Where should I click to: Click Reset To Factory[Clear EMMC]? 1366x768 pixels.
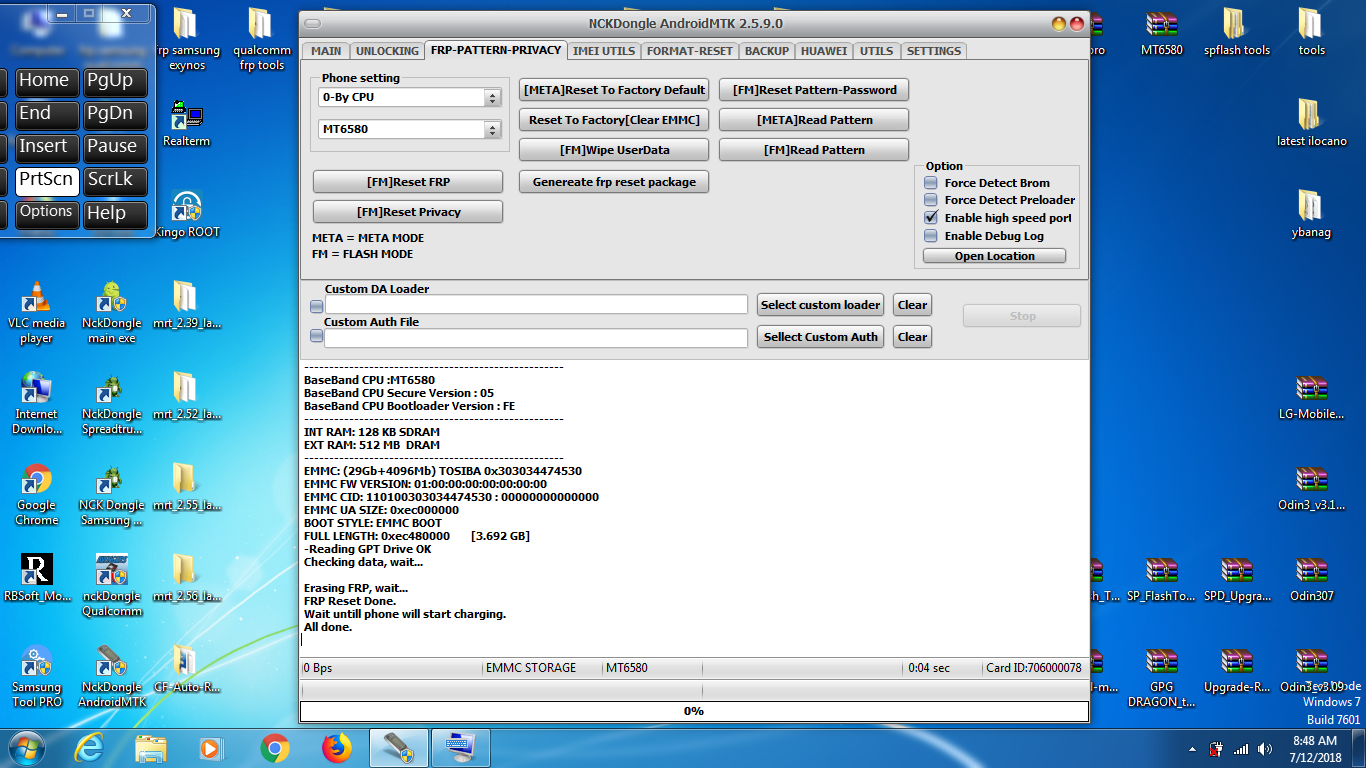[x=614, y=120]
